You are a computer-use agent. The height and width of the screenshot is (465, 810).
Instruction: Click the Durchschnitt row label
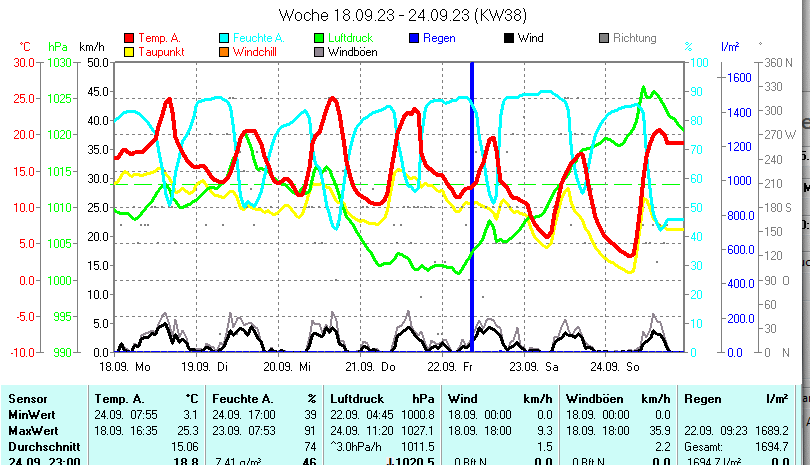tap(40, 445)
